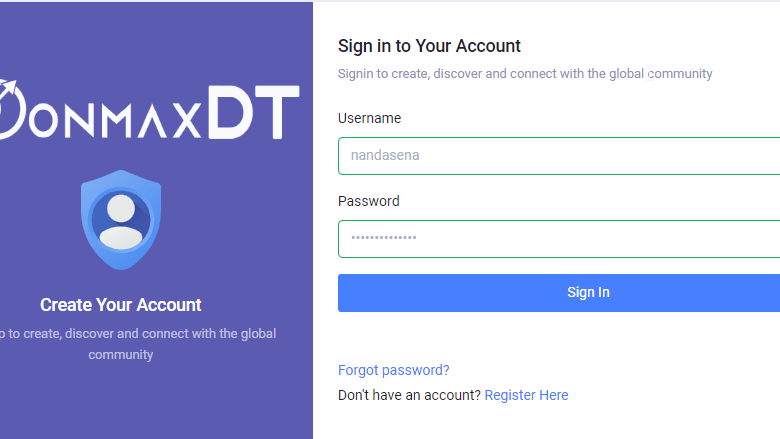Image resolution: width=780 pixels, height=439 pixels.
Task: Click the bold DT letters in logo
Action: [x=253, y=110]
